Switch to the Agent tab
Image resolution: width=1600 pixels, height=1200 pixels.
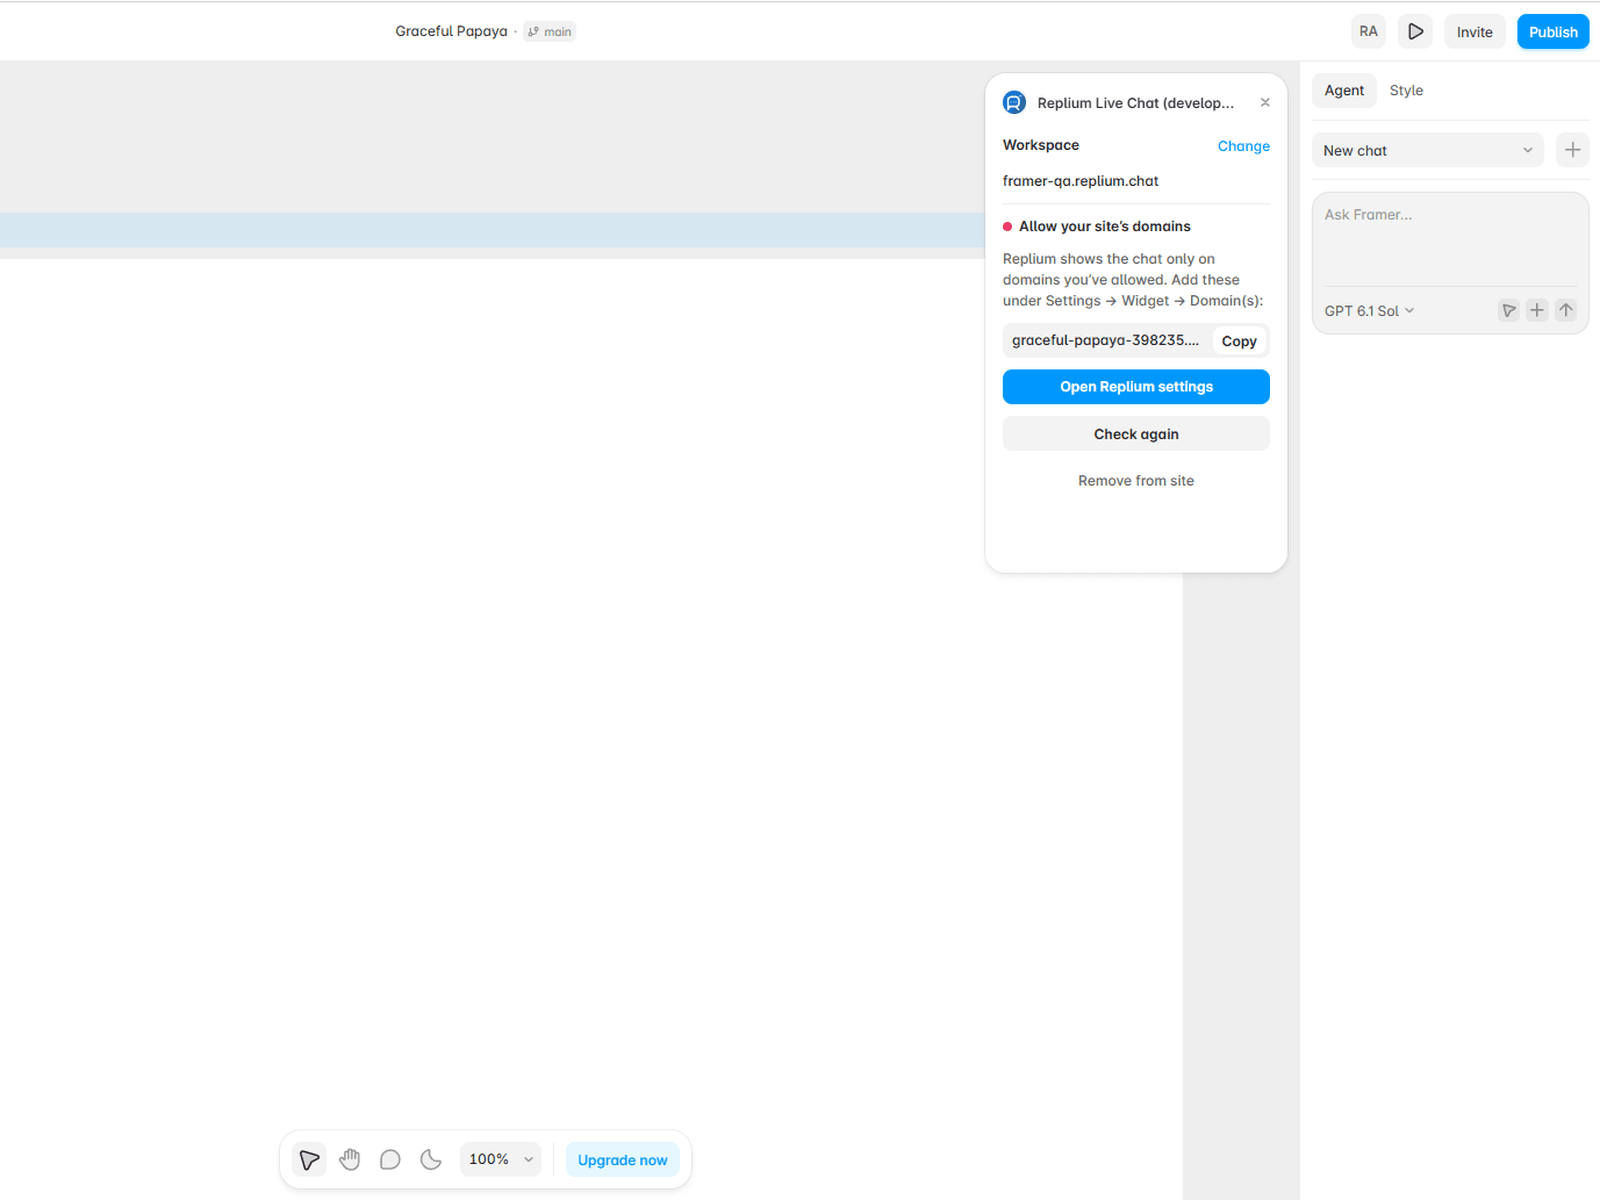[x=1344, y=90]
